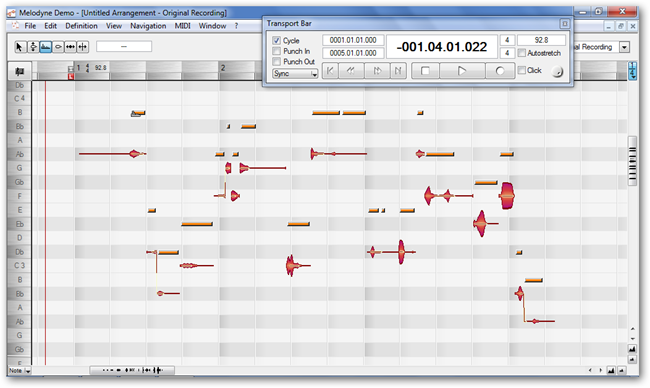
Task: Increase vertical zoom icon at bottom right
Action: [x=632, y=349]
